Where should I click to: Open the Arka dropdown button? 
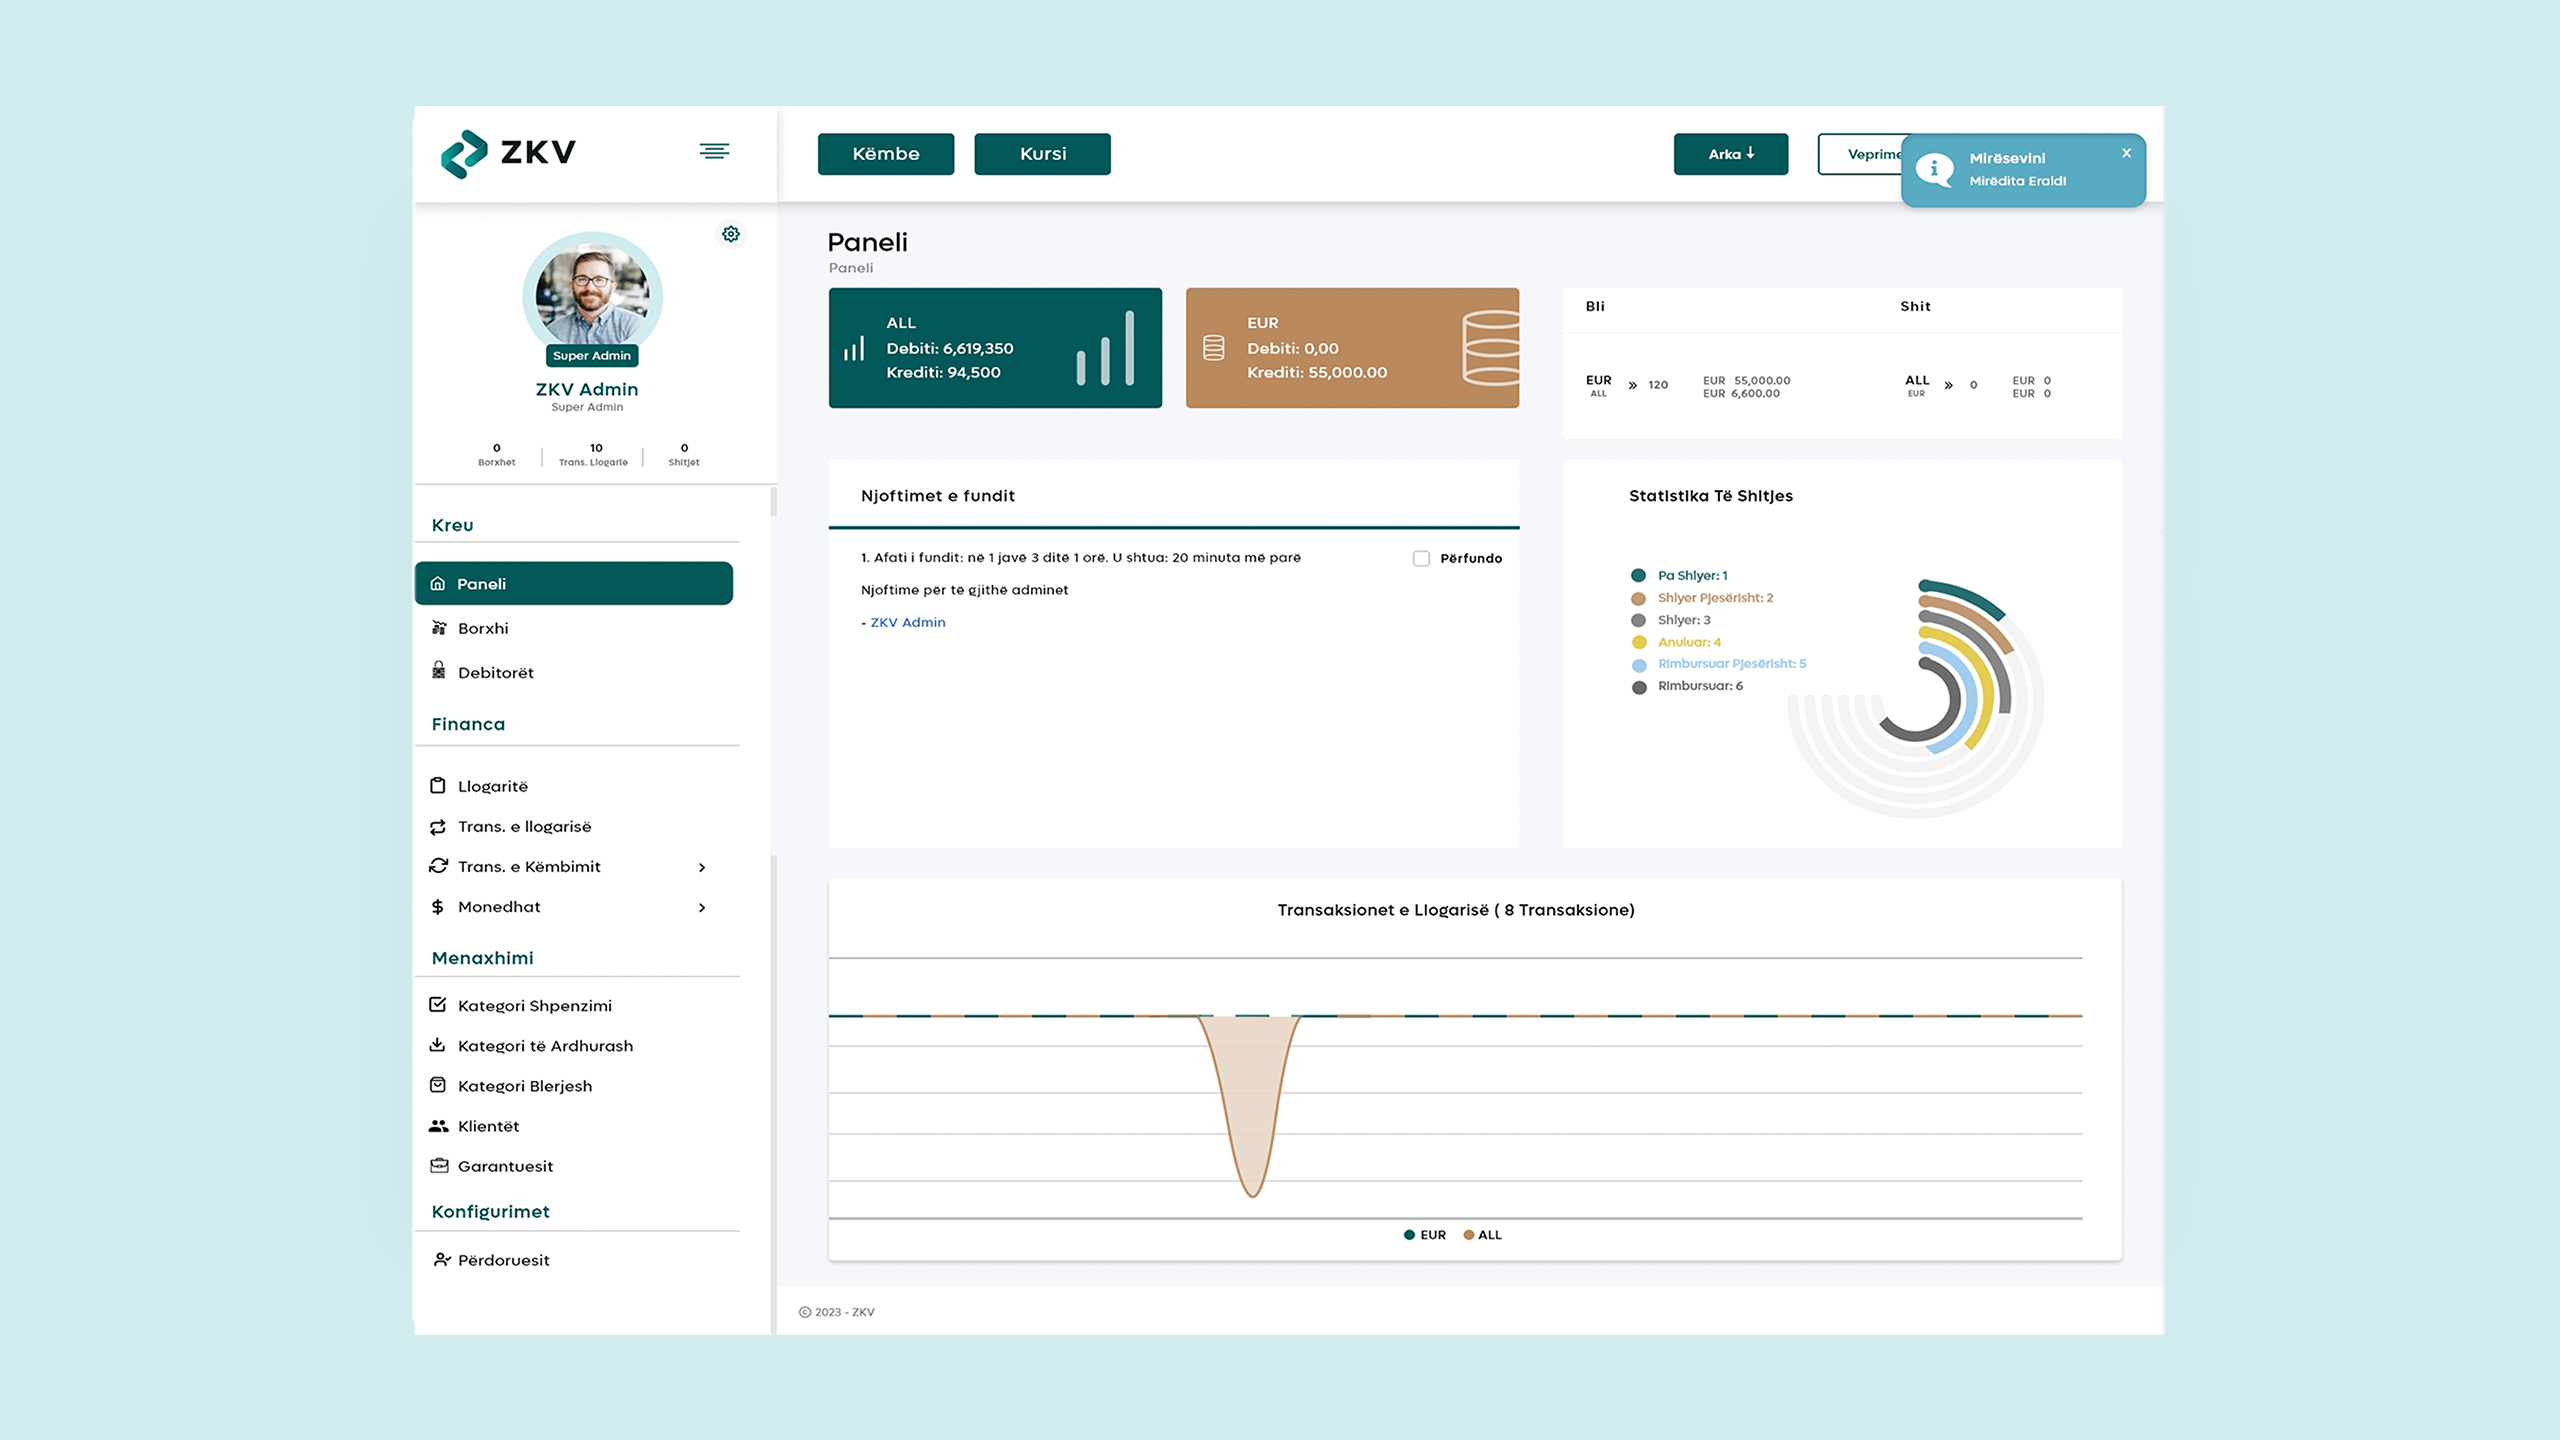[1730, 154]
